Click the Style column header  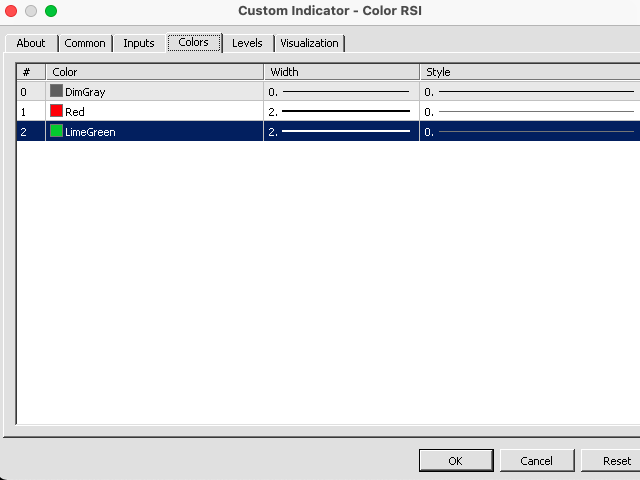pyautogui.click(x=530, y=72)
